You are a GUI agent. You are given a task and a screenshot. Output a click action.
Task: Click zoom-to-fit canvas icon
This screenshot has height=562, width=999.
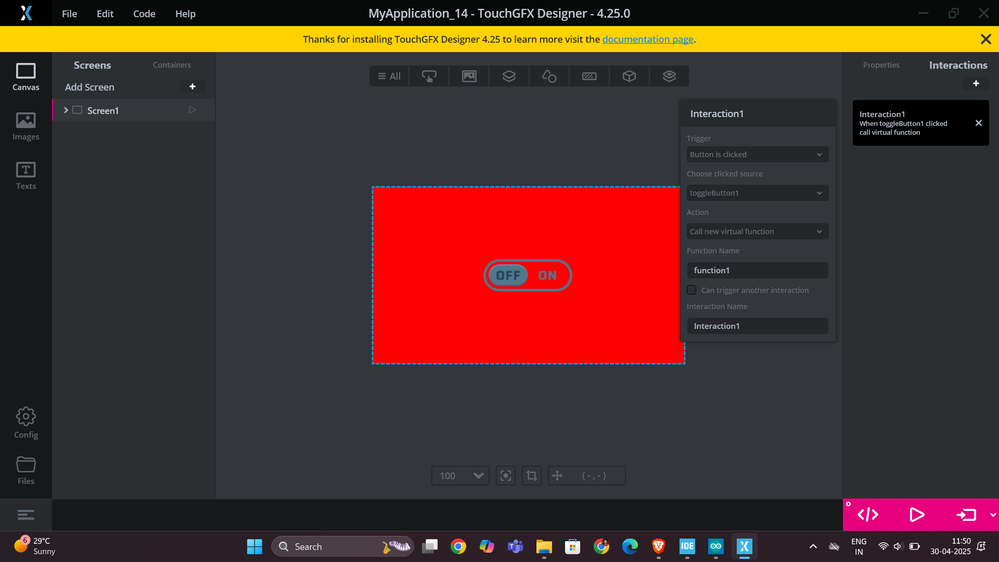[x=505, y=475]
